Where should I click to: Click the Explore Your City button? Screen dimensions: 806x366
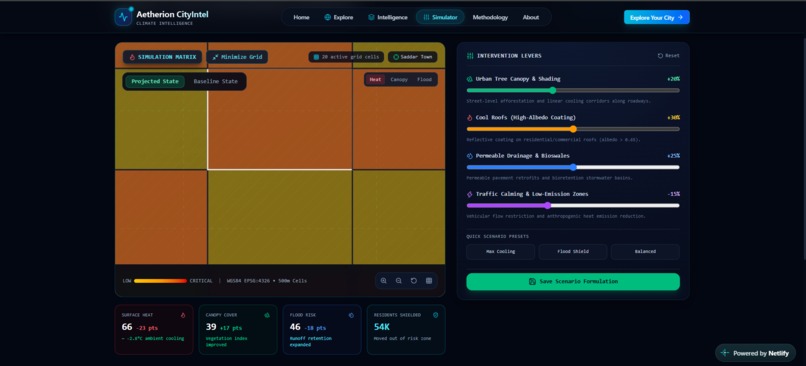[656, 17]
